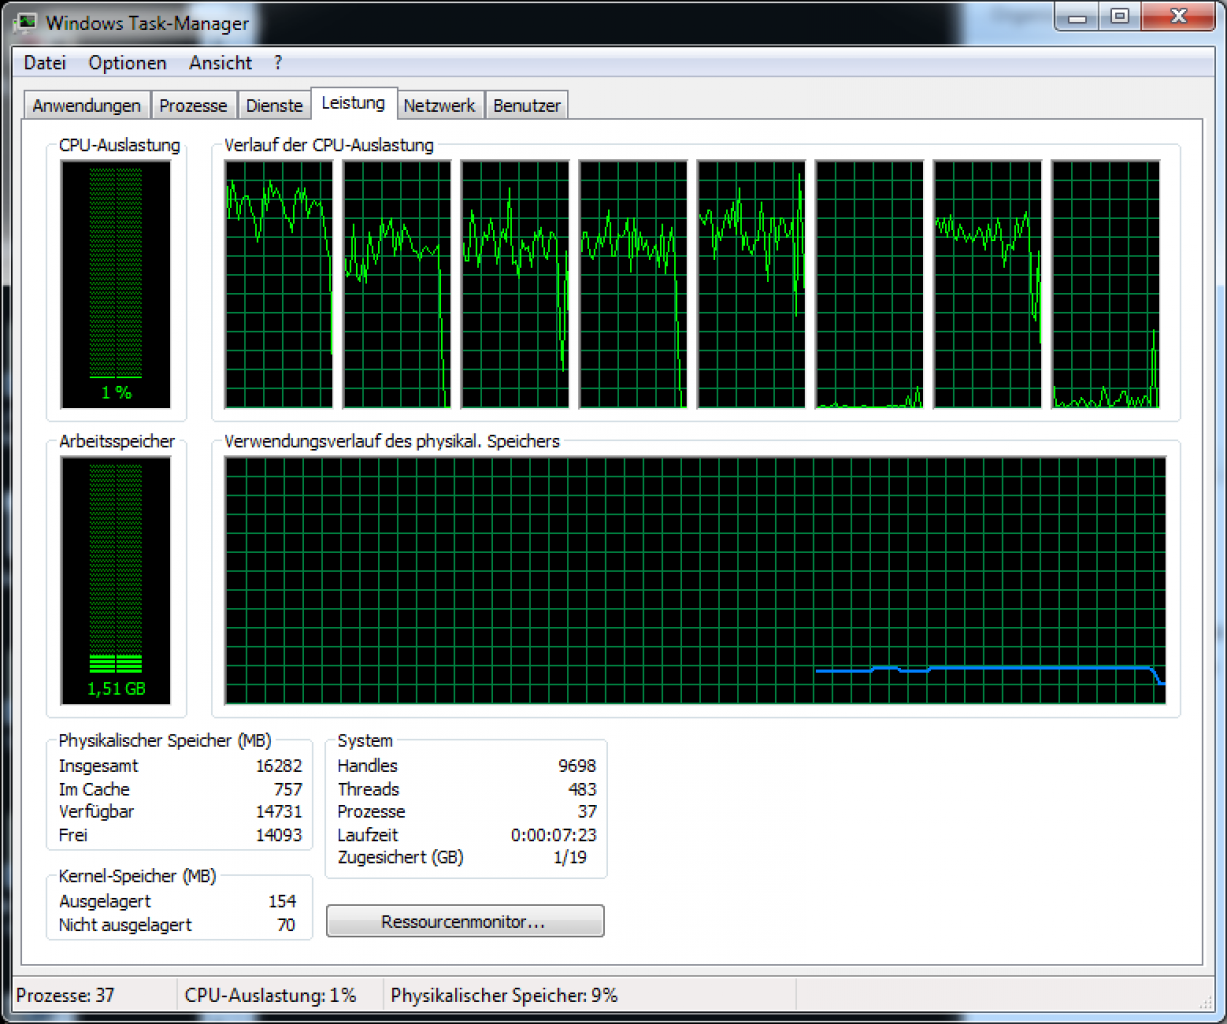Click status bar entry CPU-Auslastung: 1%
Viewport: 1227px width, 1024px height.
(x=271, y=995)
